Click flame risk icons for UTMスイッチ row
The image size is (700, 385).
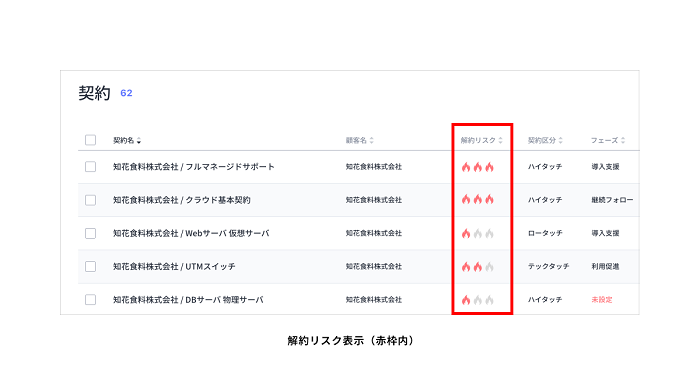coord(478,267)
